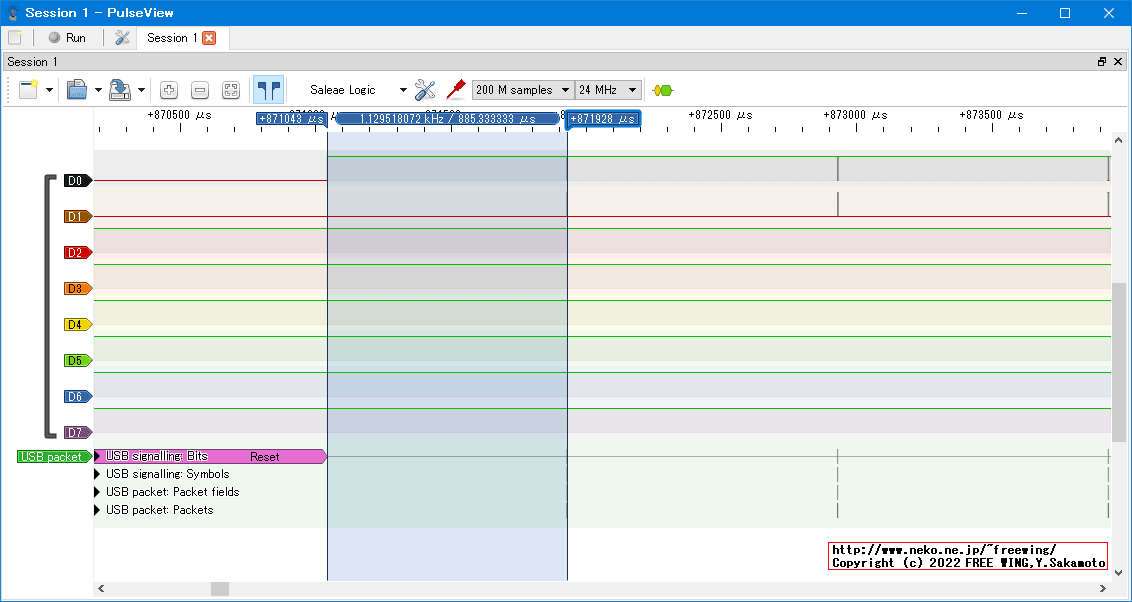Viewport: 1132px width, 602px height.
Task: Click the horizontal scrollbar thumb
Action: 219,589
